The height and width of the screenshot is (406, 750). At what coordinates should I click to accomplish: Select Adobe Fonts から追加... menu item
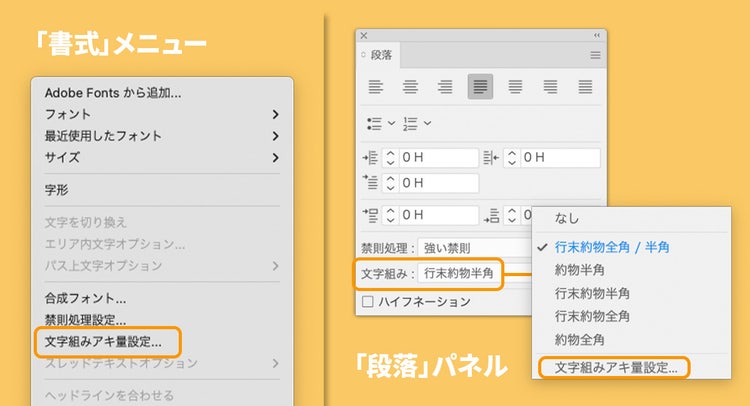click(162, 93)
